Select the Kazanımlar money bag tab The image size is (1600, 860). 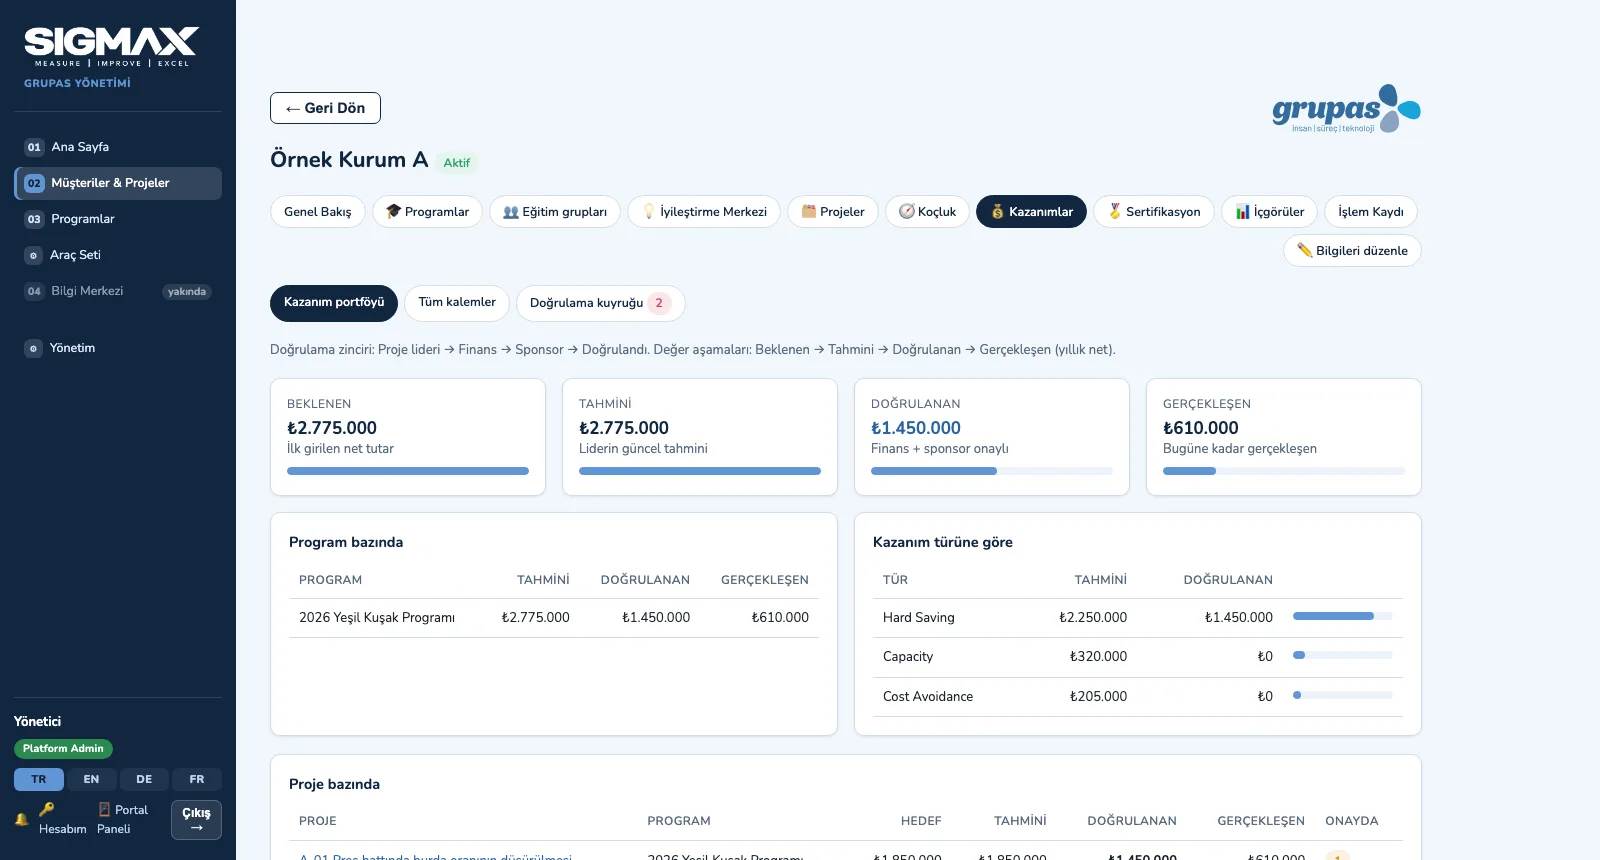tap(1031, 212)
